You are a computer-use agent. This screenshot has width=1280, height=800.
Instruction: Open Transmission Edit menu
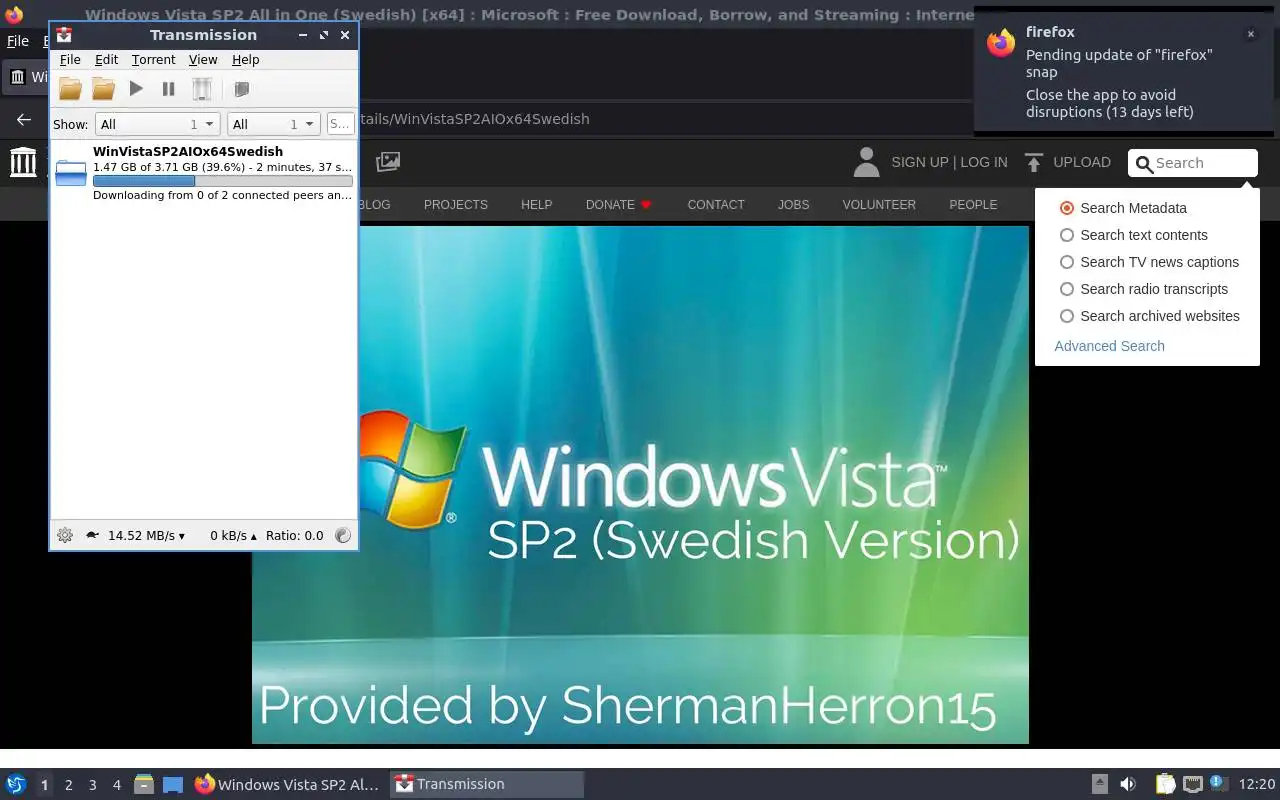[106, 60]
